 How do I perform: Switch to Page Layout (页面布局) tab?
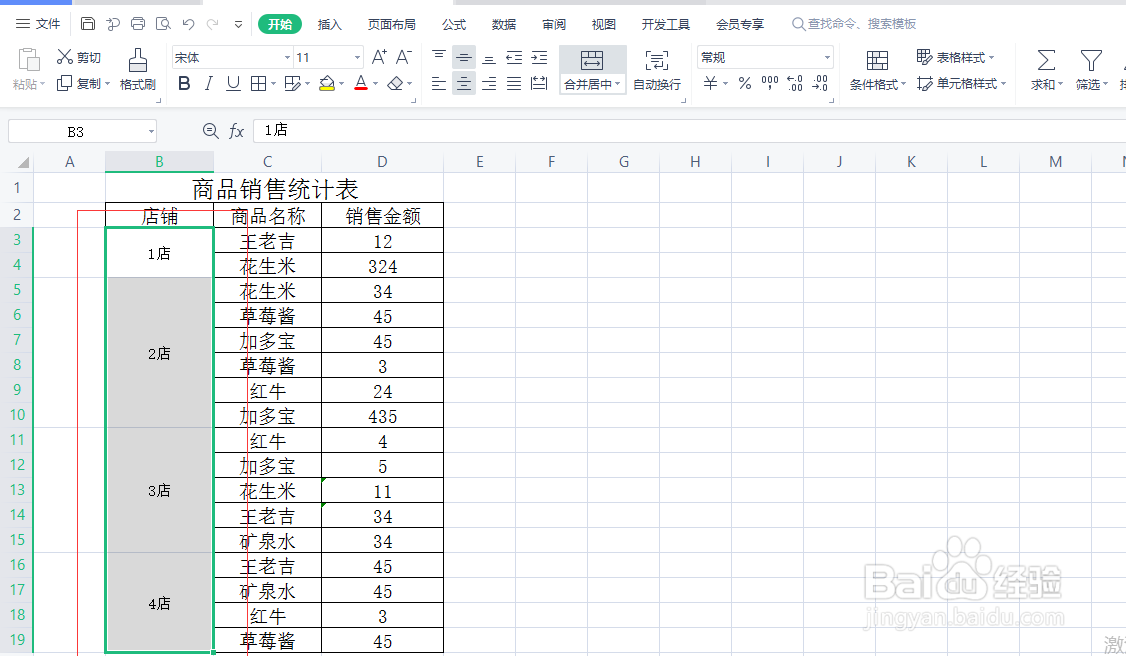tap(391, 24)
